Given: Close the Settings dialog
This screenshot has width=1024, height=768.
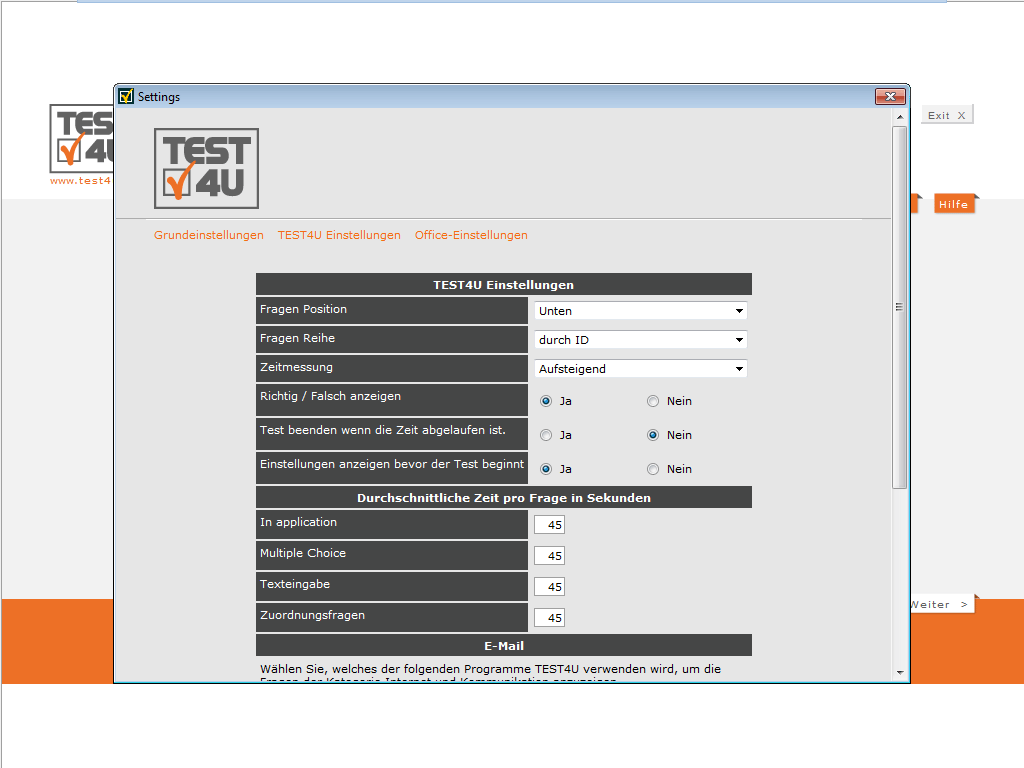Looking at the screenshot, I should pyautogui.click(x=890, y=96).
